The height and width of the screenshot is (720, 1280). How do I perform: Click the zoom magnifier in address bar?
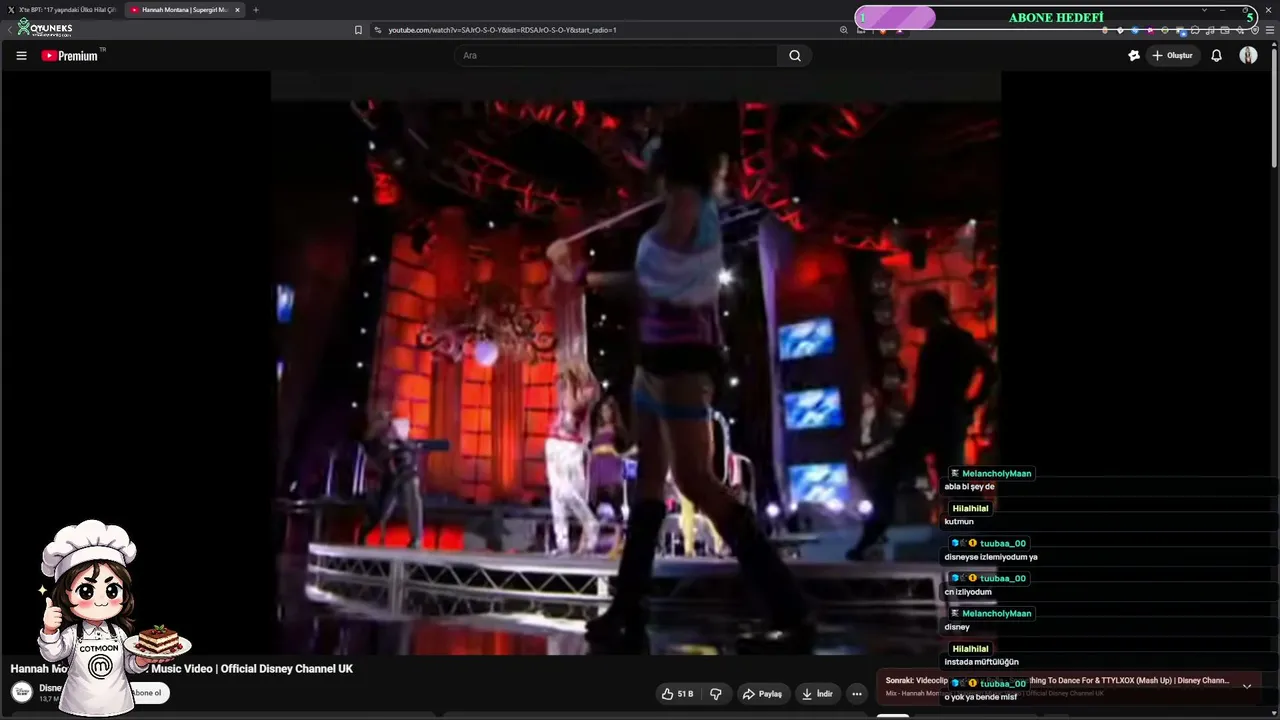(x=844, y=30)
